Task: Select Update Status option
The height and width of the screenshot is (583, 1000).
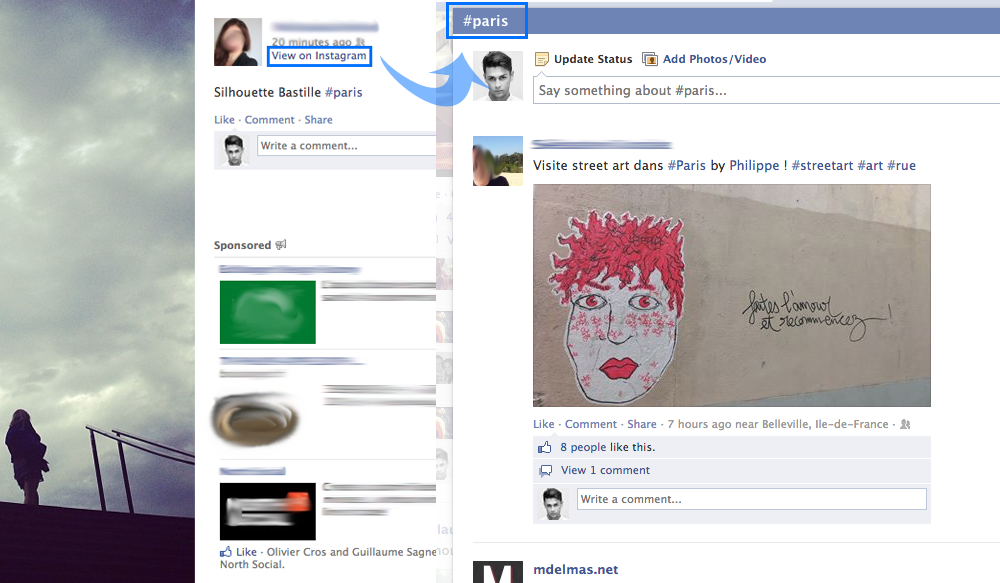Action: [x=593, y=59]
